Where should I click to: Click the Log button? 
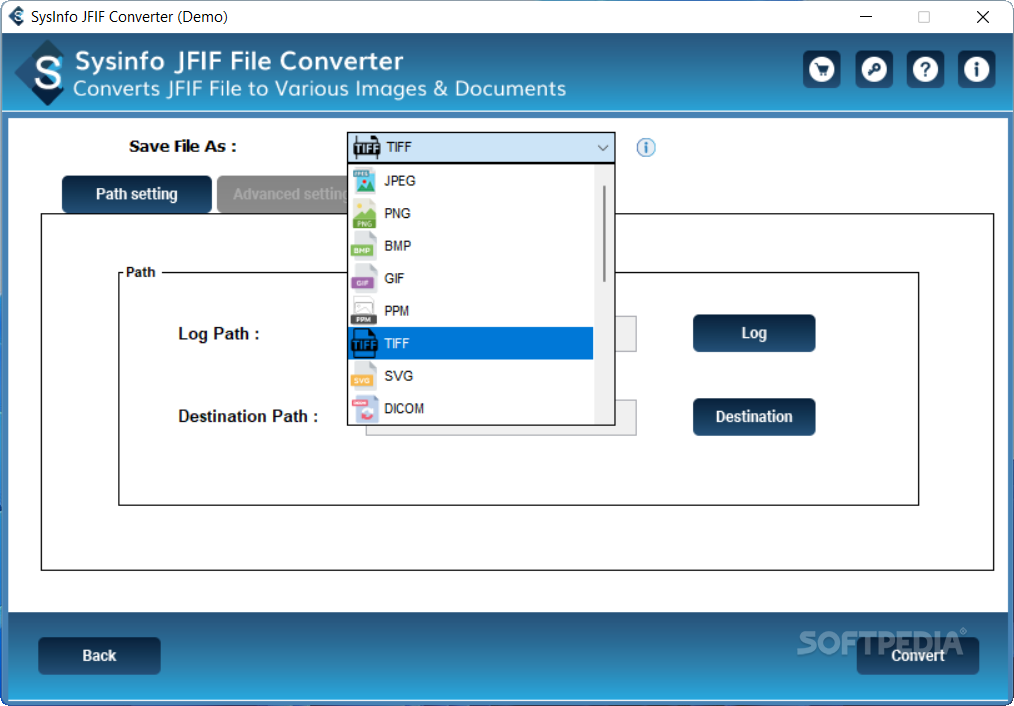pyautogui.click(x=754, y=333)
